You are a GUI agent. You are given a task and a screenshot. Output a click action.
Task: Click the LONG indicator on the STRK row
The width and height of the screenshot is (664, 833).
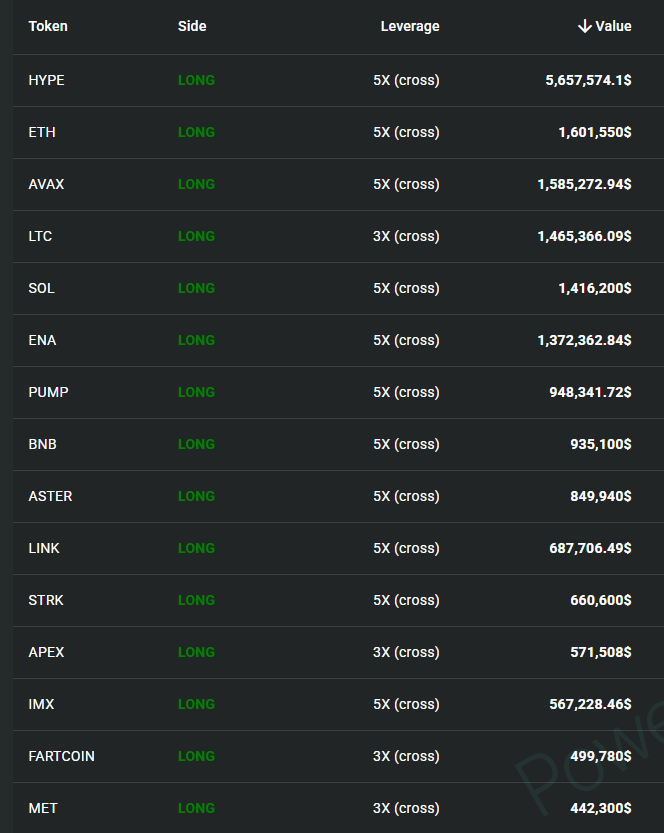196,600
